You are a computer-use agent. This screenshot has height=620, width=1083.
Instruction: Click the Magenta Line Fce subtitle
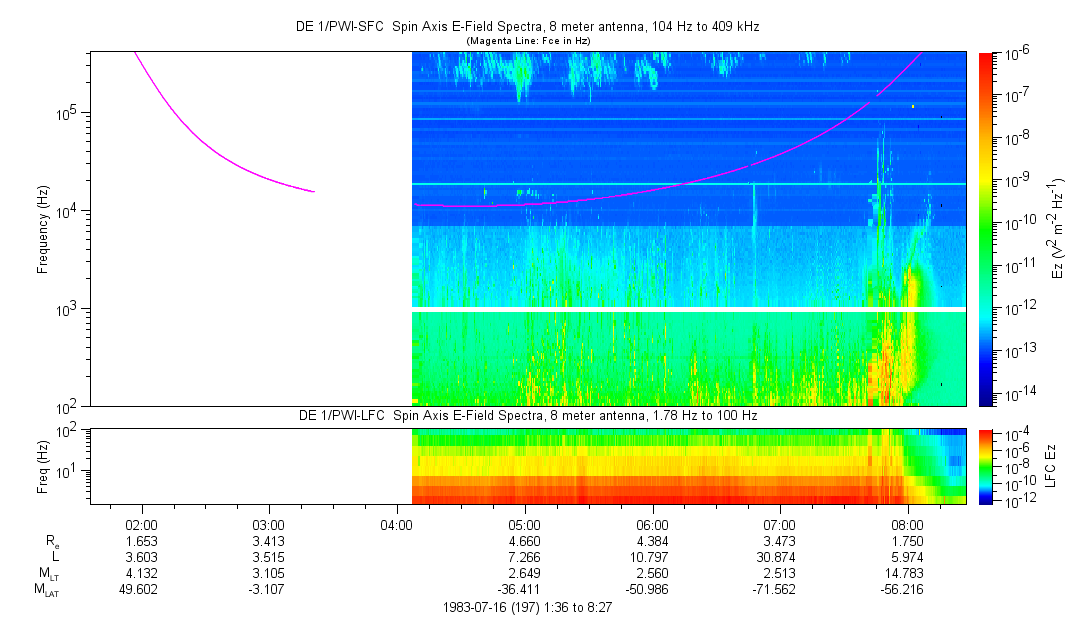click(x=527, y=40)
